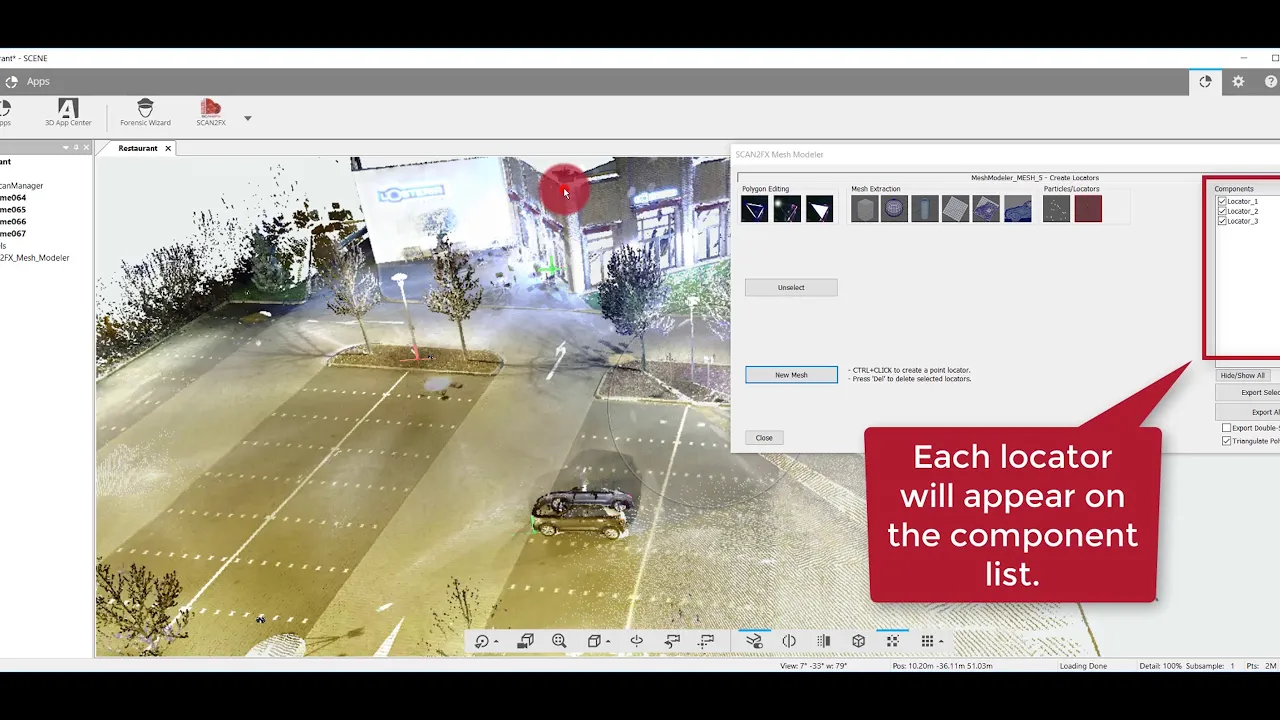Click the striped column view icon
The image size is (1280, 720).
824,641
